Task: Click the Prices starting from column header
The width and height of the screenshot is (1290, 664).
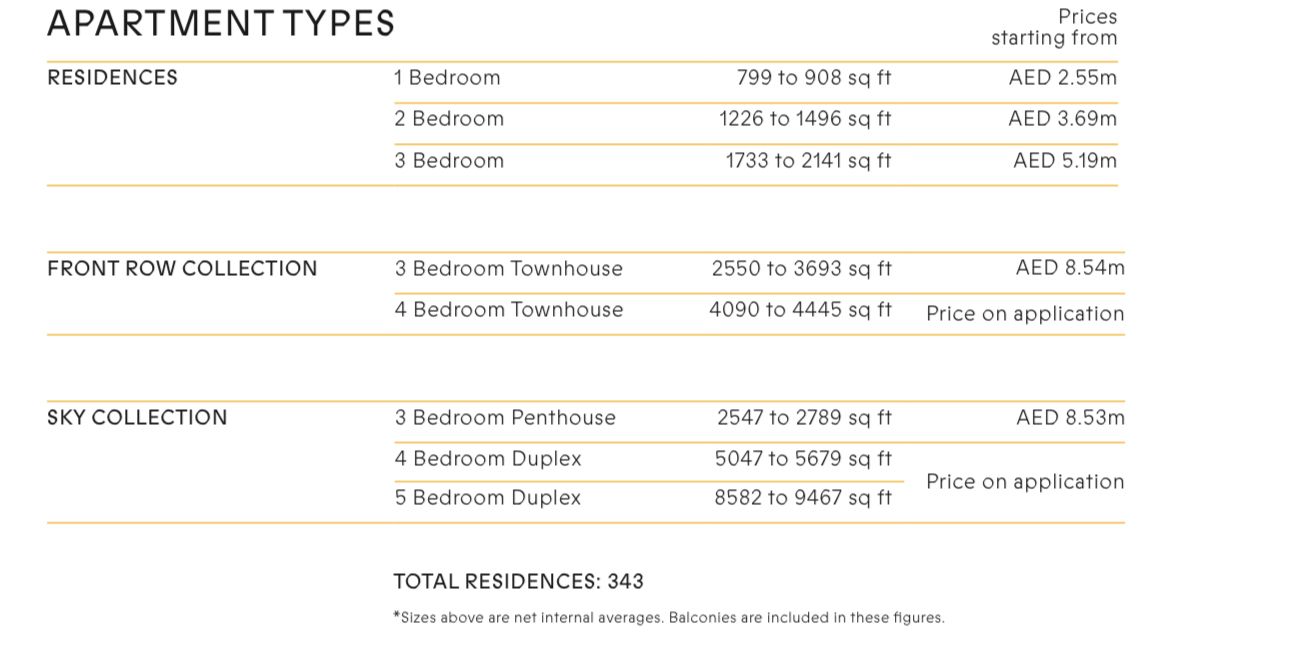Action: tap(1054, 28)
